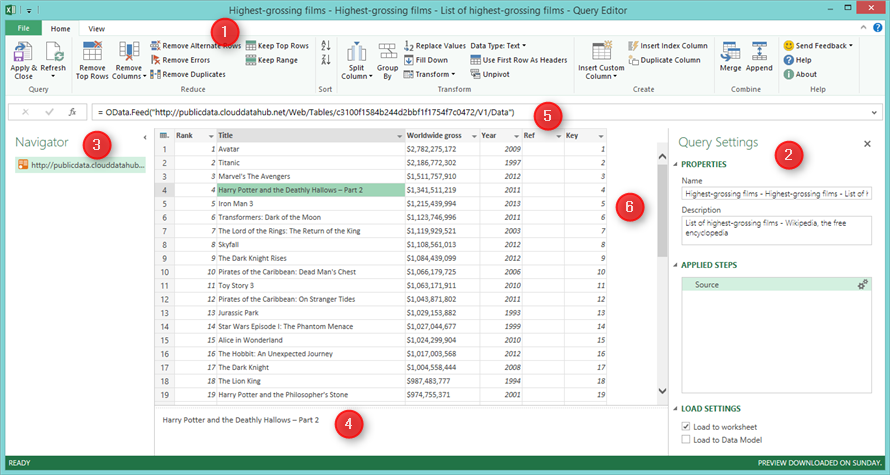Expand the formula bar with chevron
The height and width of the screenshot is (475, 890).
click(874, 112)
